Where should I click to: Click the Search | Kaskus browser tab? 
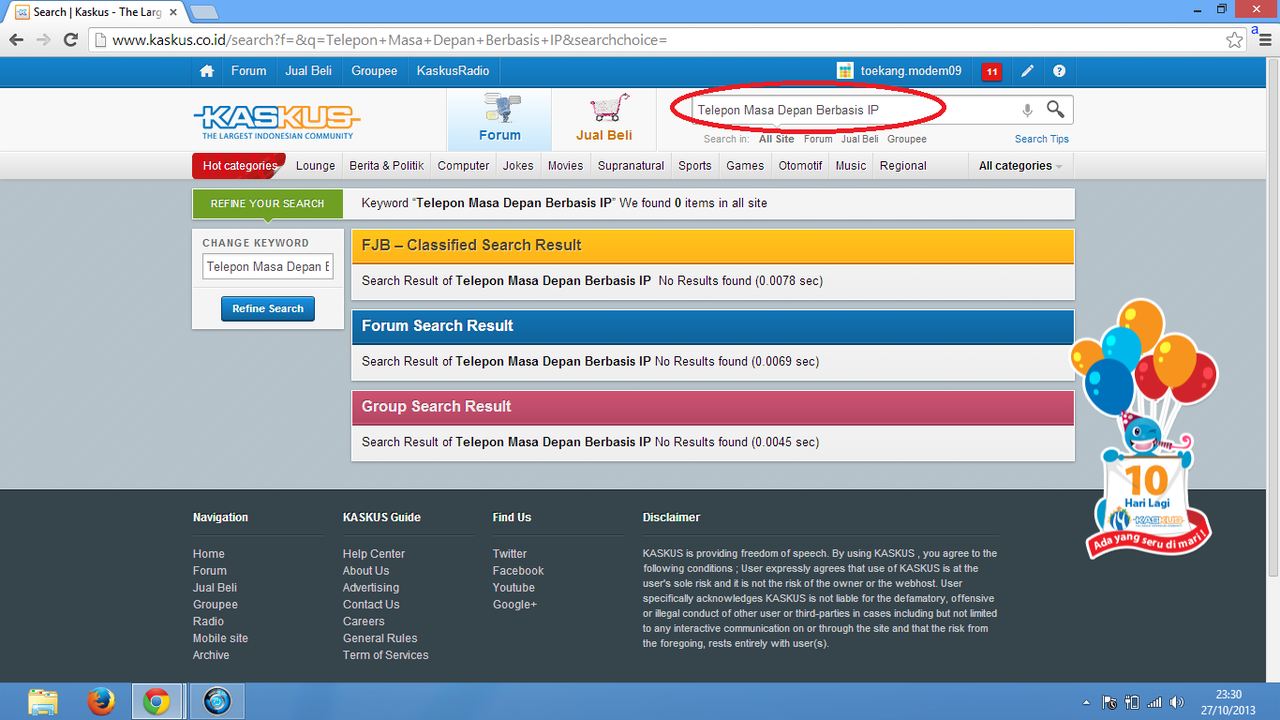click(x=95, y=12)
